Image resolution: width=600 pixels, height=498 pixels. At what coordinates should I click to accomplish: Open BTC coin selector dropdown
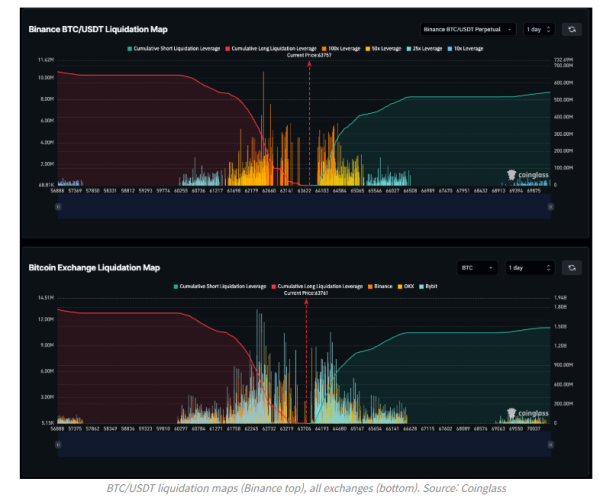[x=476, y=268]
